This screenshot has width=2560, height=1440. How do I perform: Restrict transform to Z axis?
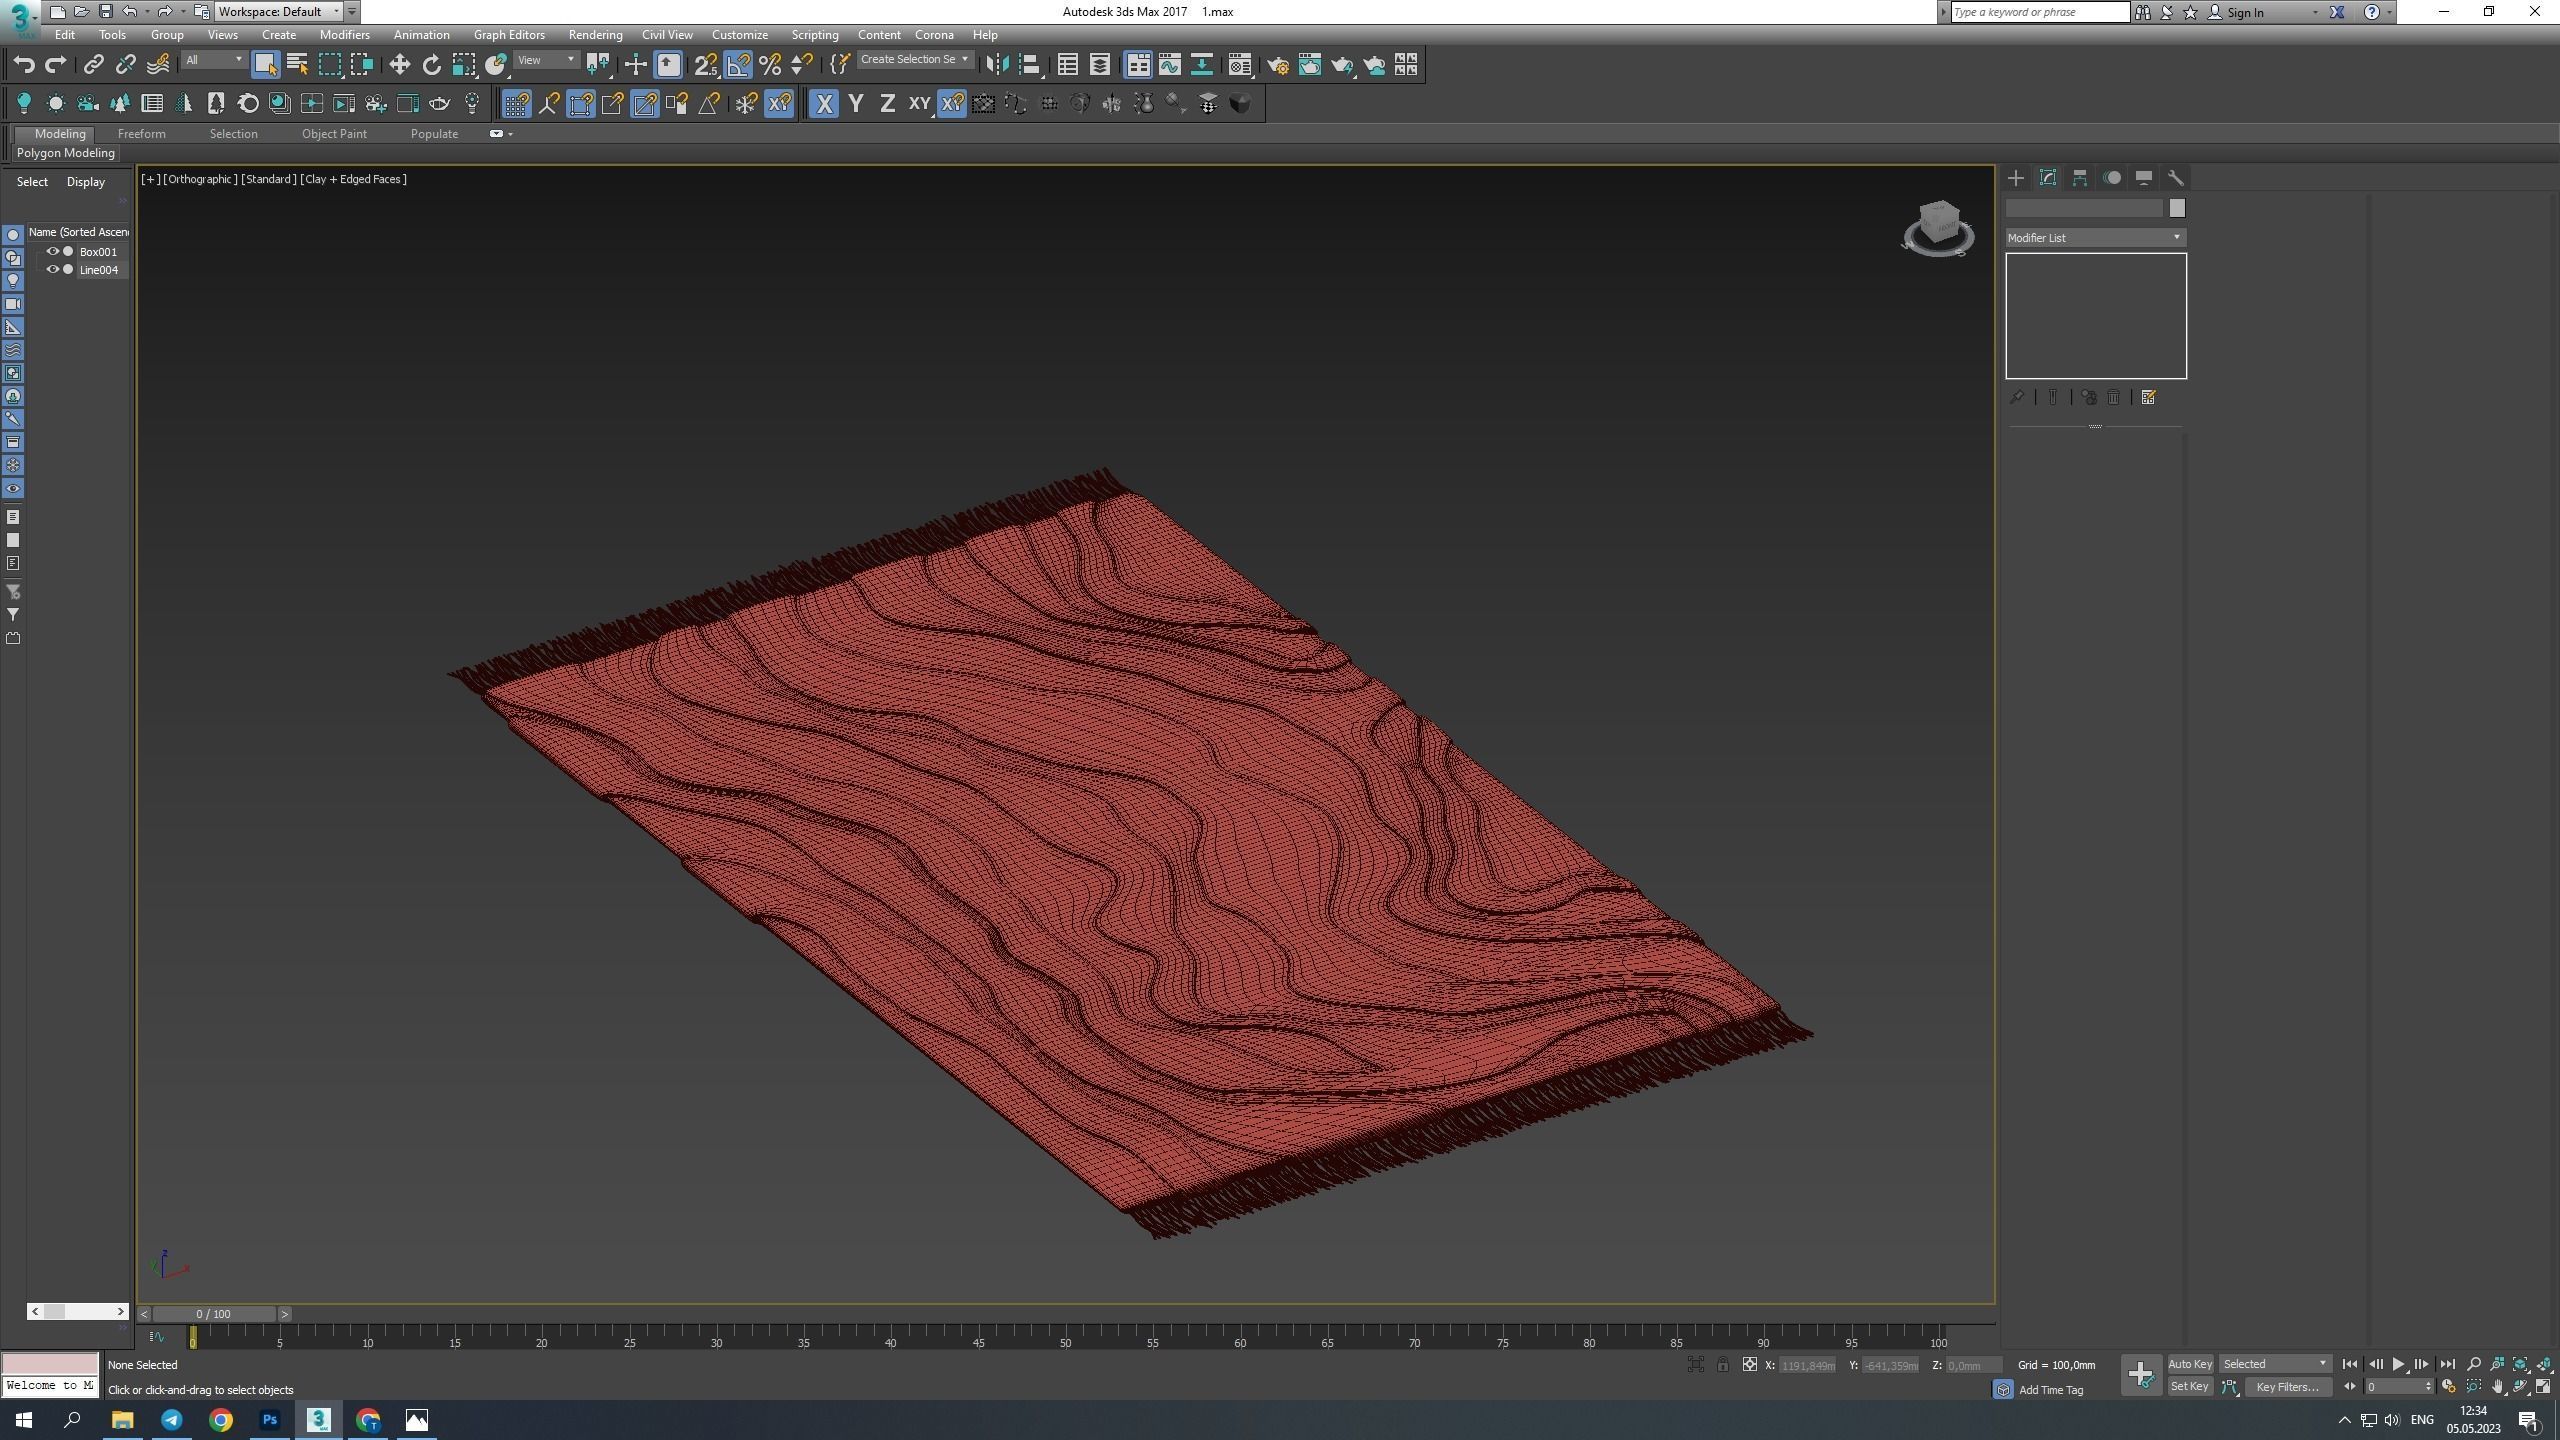[x=887, y=104]
